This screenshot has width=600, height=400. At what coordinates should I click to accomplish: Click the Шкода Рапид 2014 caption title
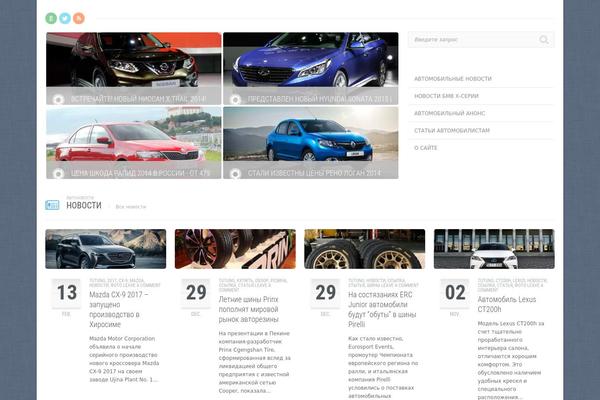[x=140, y=173]
